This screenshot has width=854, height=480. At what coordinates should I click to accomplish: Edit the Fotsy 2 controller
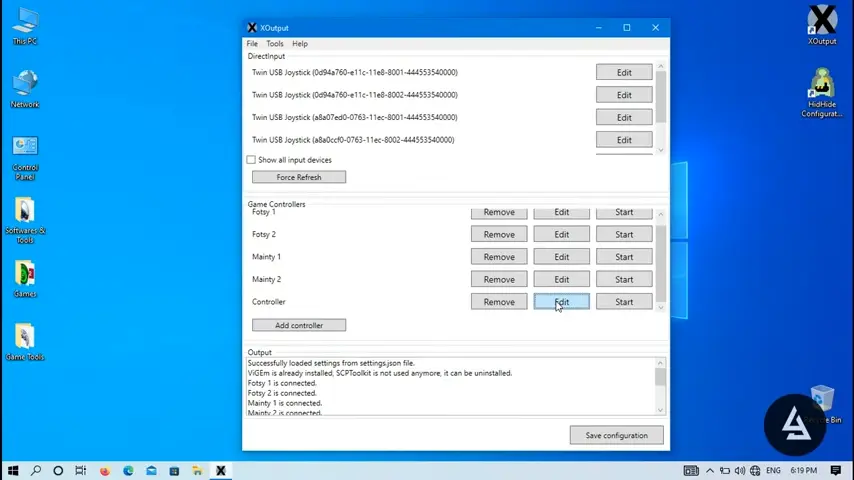click(x=562, y=234)
